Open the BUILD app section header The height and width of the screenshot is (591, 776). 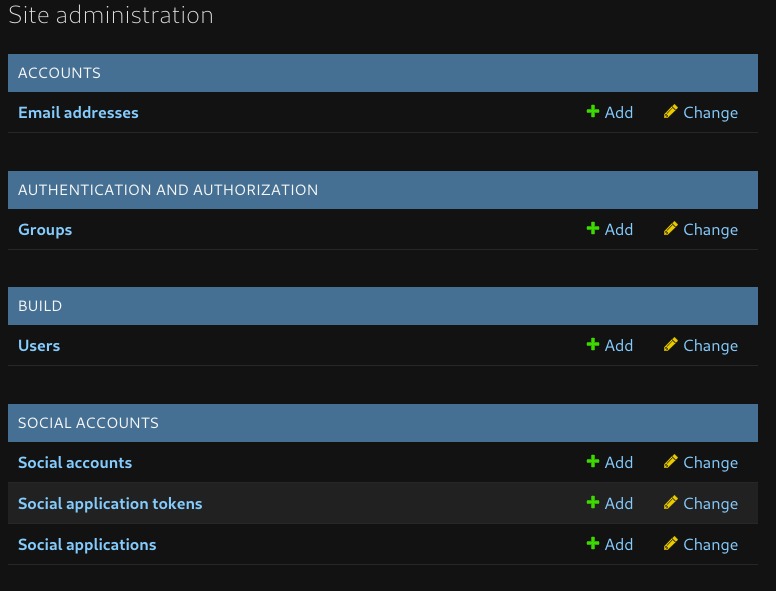tap(40, 306)
